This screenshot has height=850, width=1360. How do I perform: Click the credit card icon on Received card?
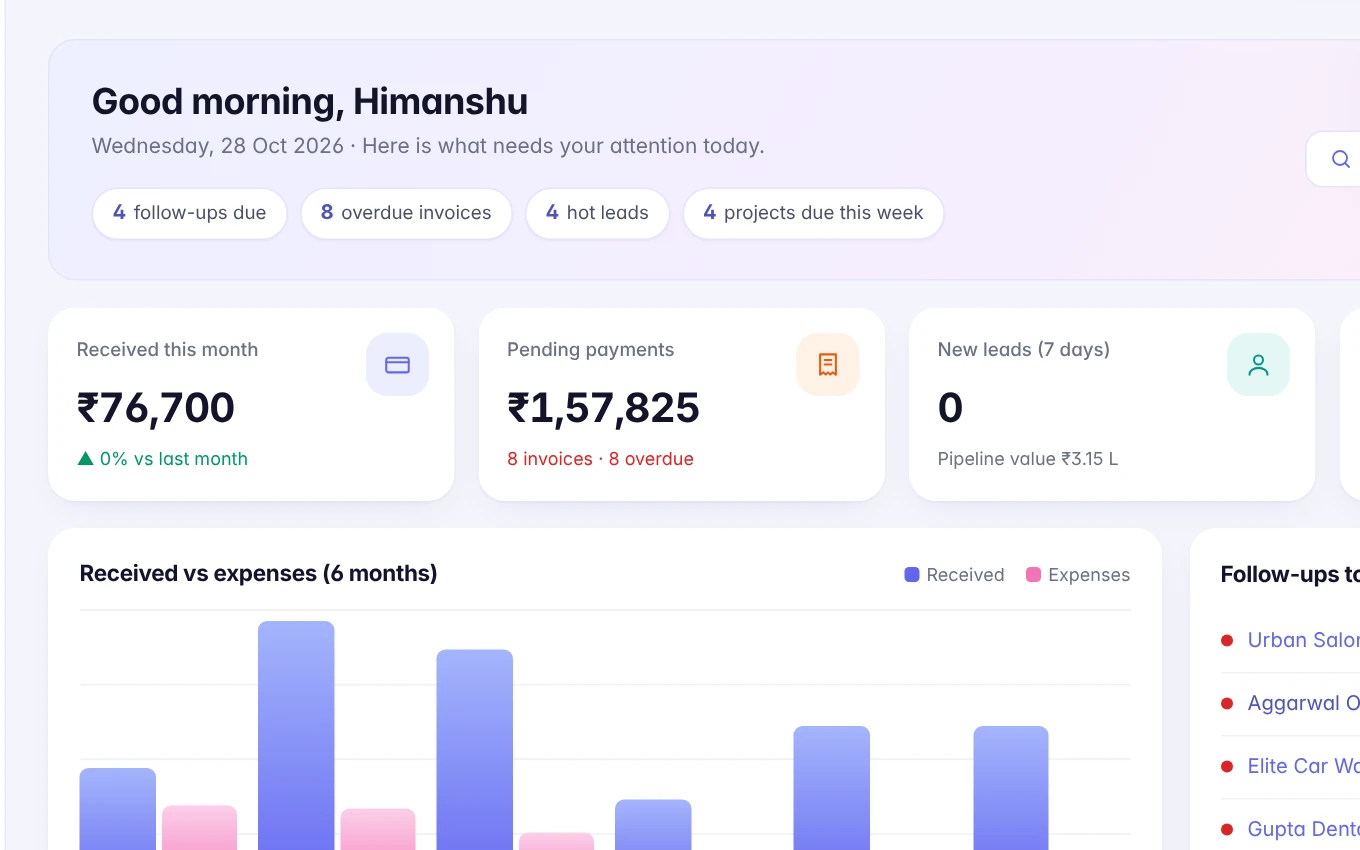(398, 365)
